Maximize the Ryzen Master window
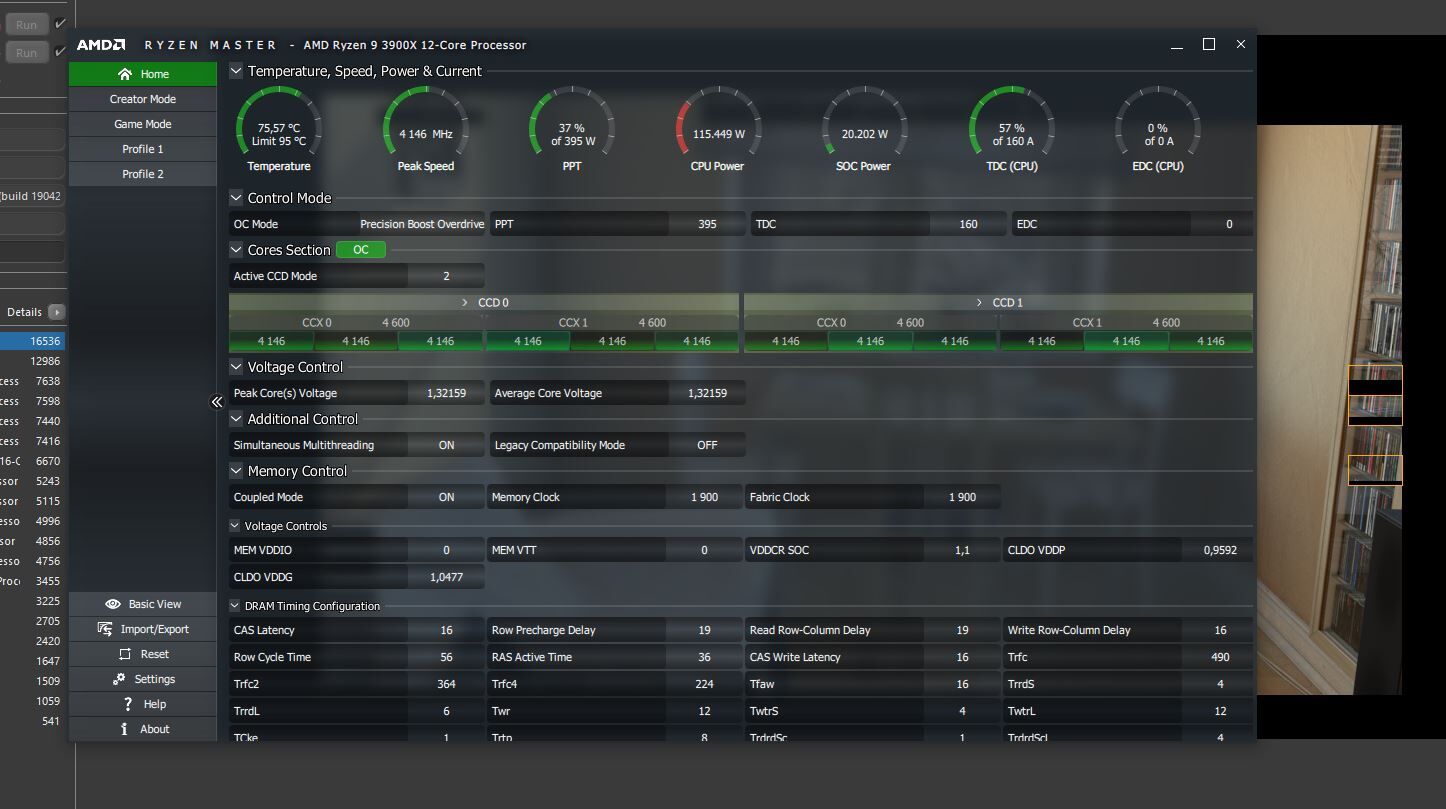 click(x=1208, y=44)
